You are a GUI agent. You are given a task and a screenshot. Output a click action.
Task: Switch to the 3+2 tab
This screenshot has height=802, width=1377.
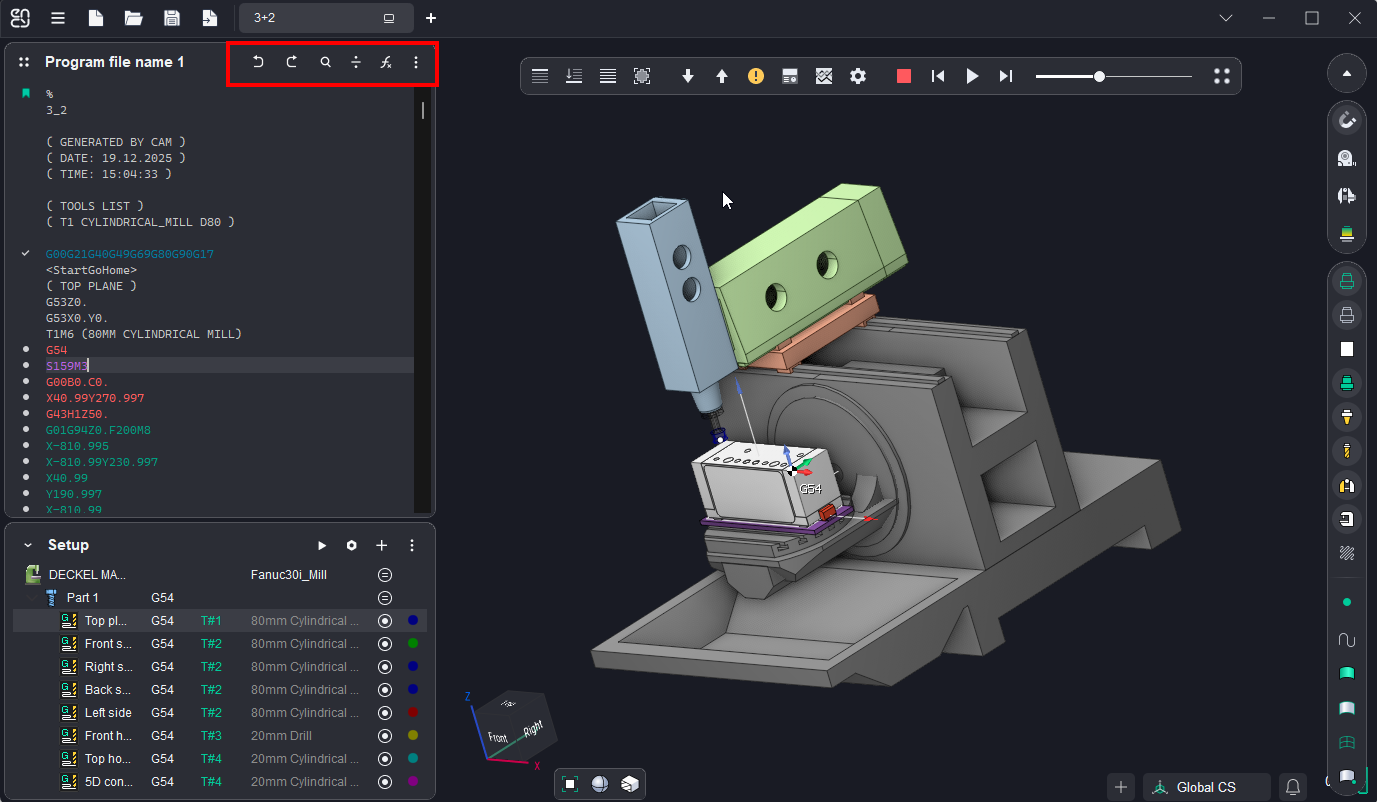310,18
